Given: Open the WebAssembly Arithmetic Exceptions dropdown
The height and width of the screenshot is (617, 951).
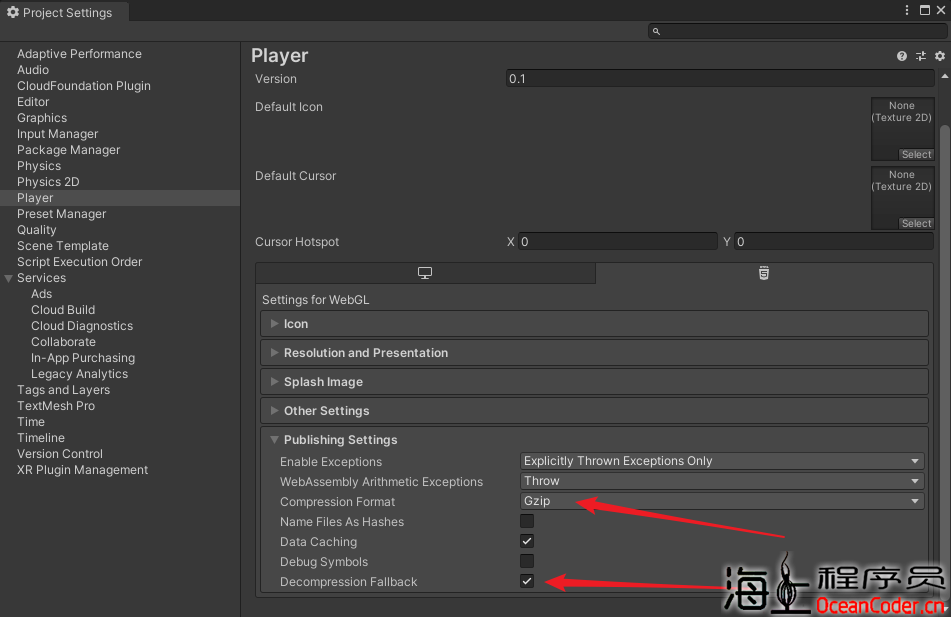Looking at the screenshot, I should point(722,481).
